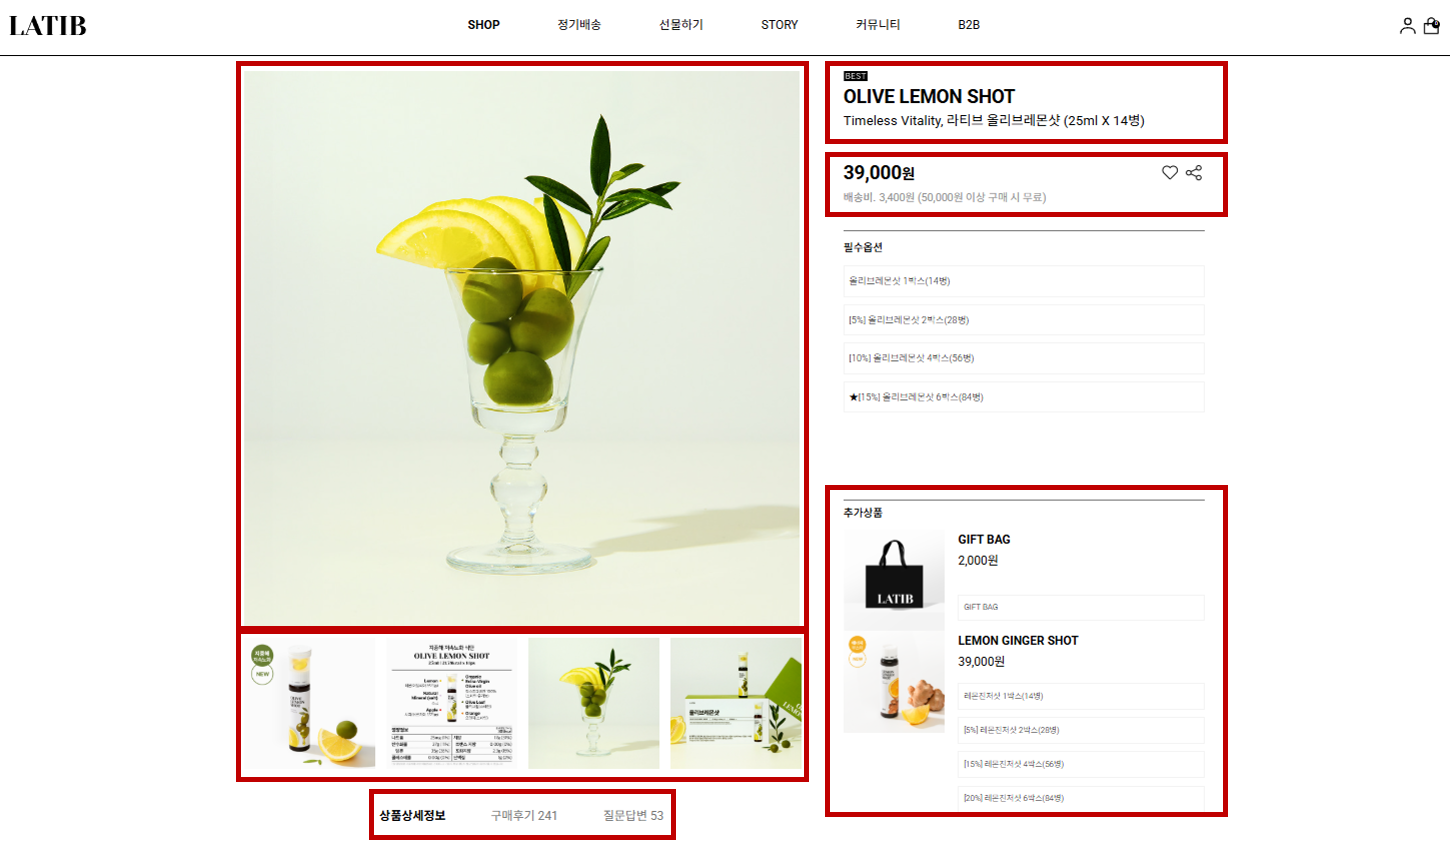Click the share icon beside the price
The width and height of the screenshot is (1450, 845).
(1194, 173)
